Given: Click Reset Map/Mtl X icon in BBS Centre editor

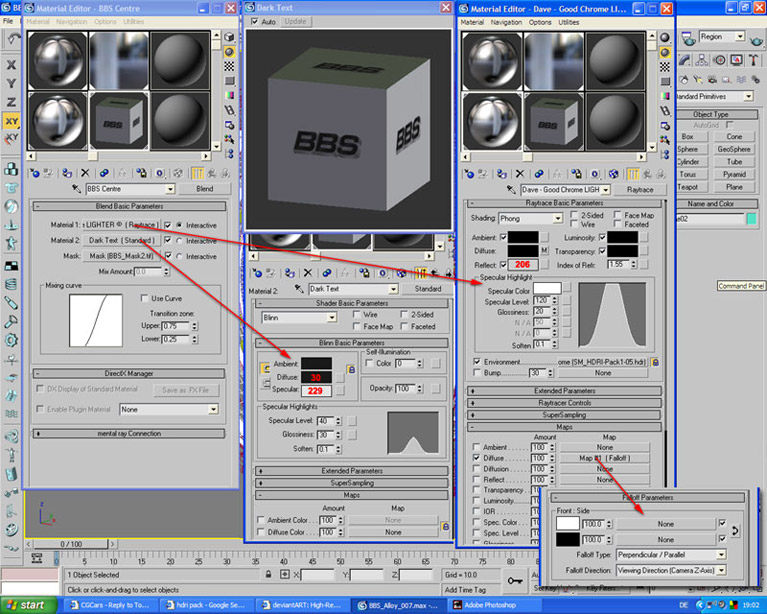Looking at the screenshot, I should 84,172.
